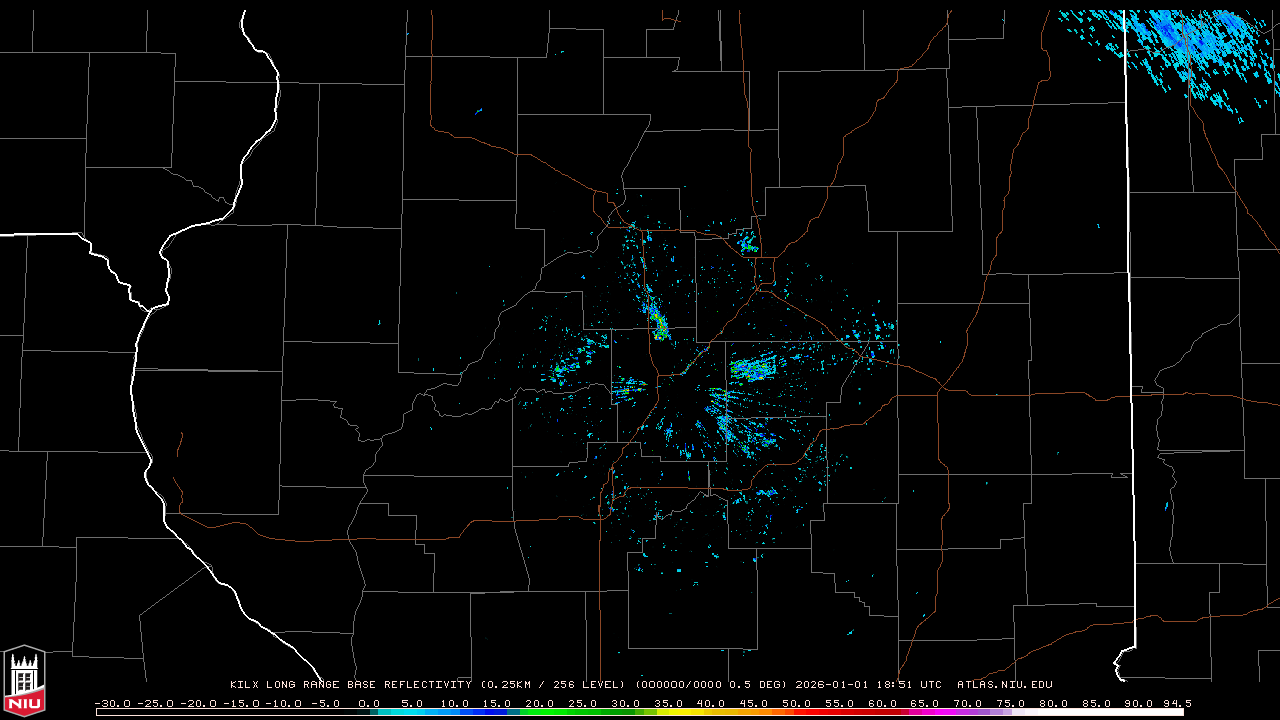
Task: Click the yellow-red echo core north of the radar
Action: point(659,326)
